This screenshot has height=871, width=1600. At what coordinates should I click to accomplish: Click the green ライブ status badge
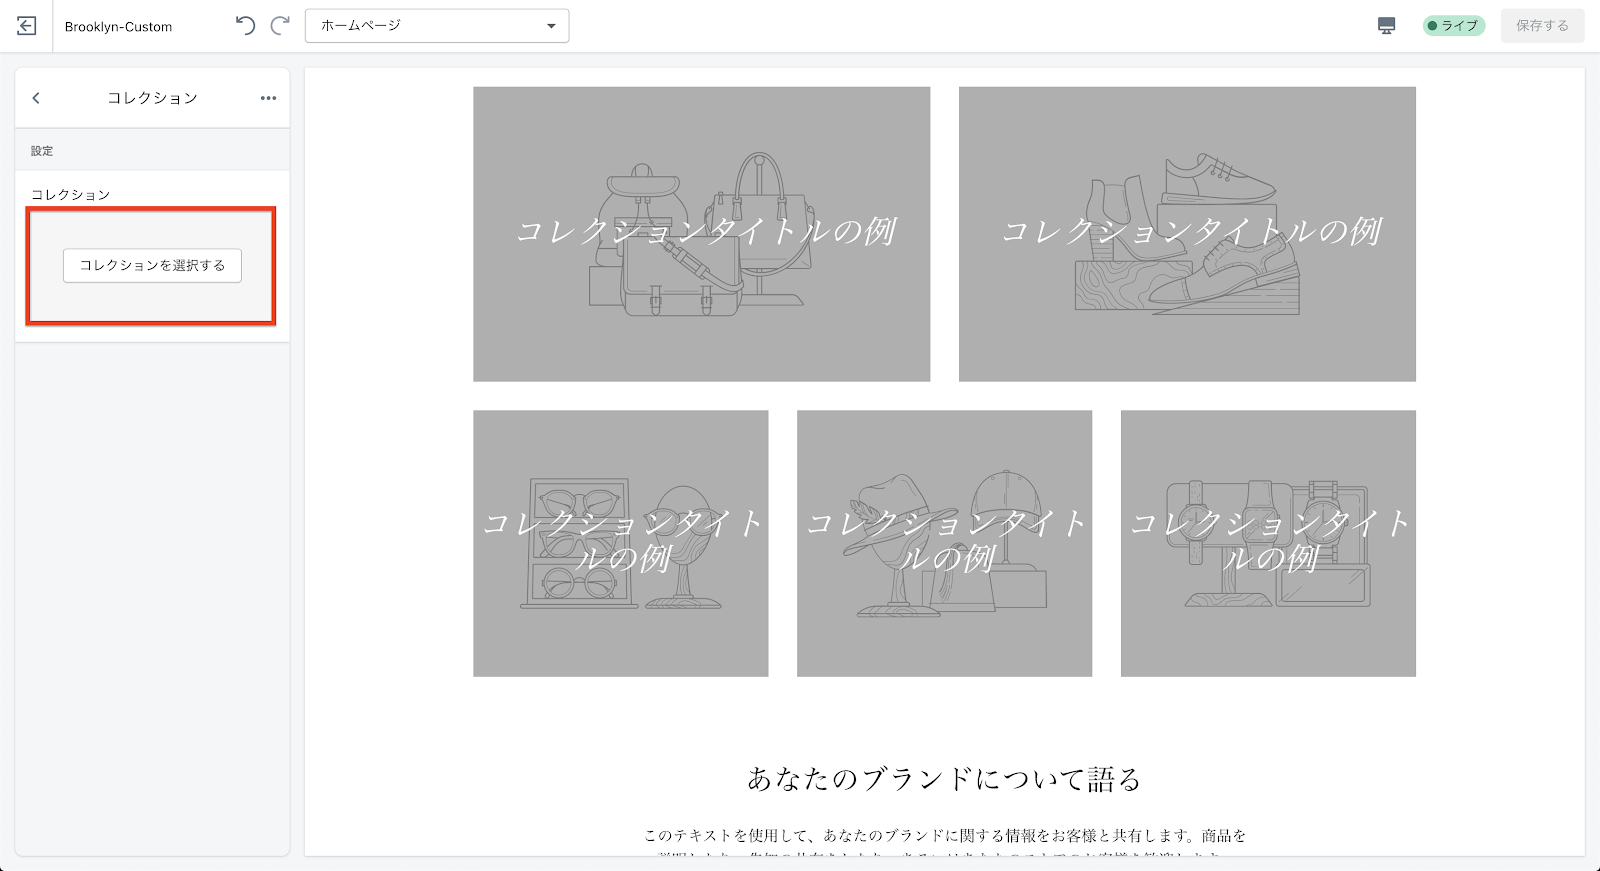coord(1453,26)
